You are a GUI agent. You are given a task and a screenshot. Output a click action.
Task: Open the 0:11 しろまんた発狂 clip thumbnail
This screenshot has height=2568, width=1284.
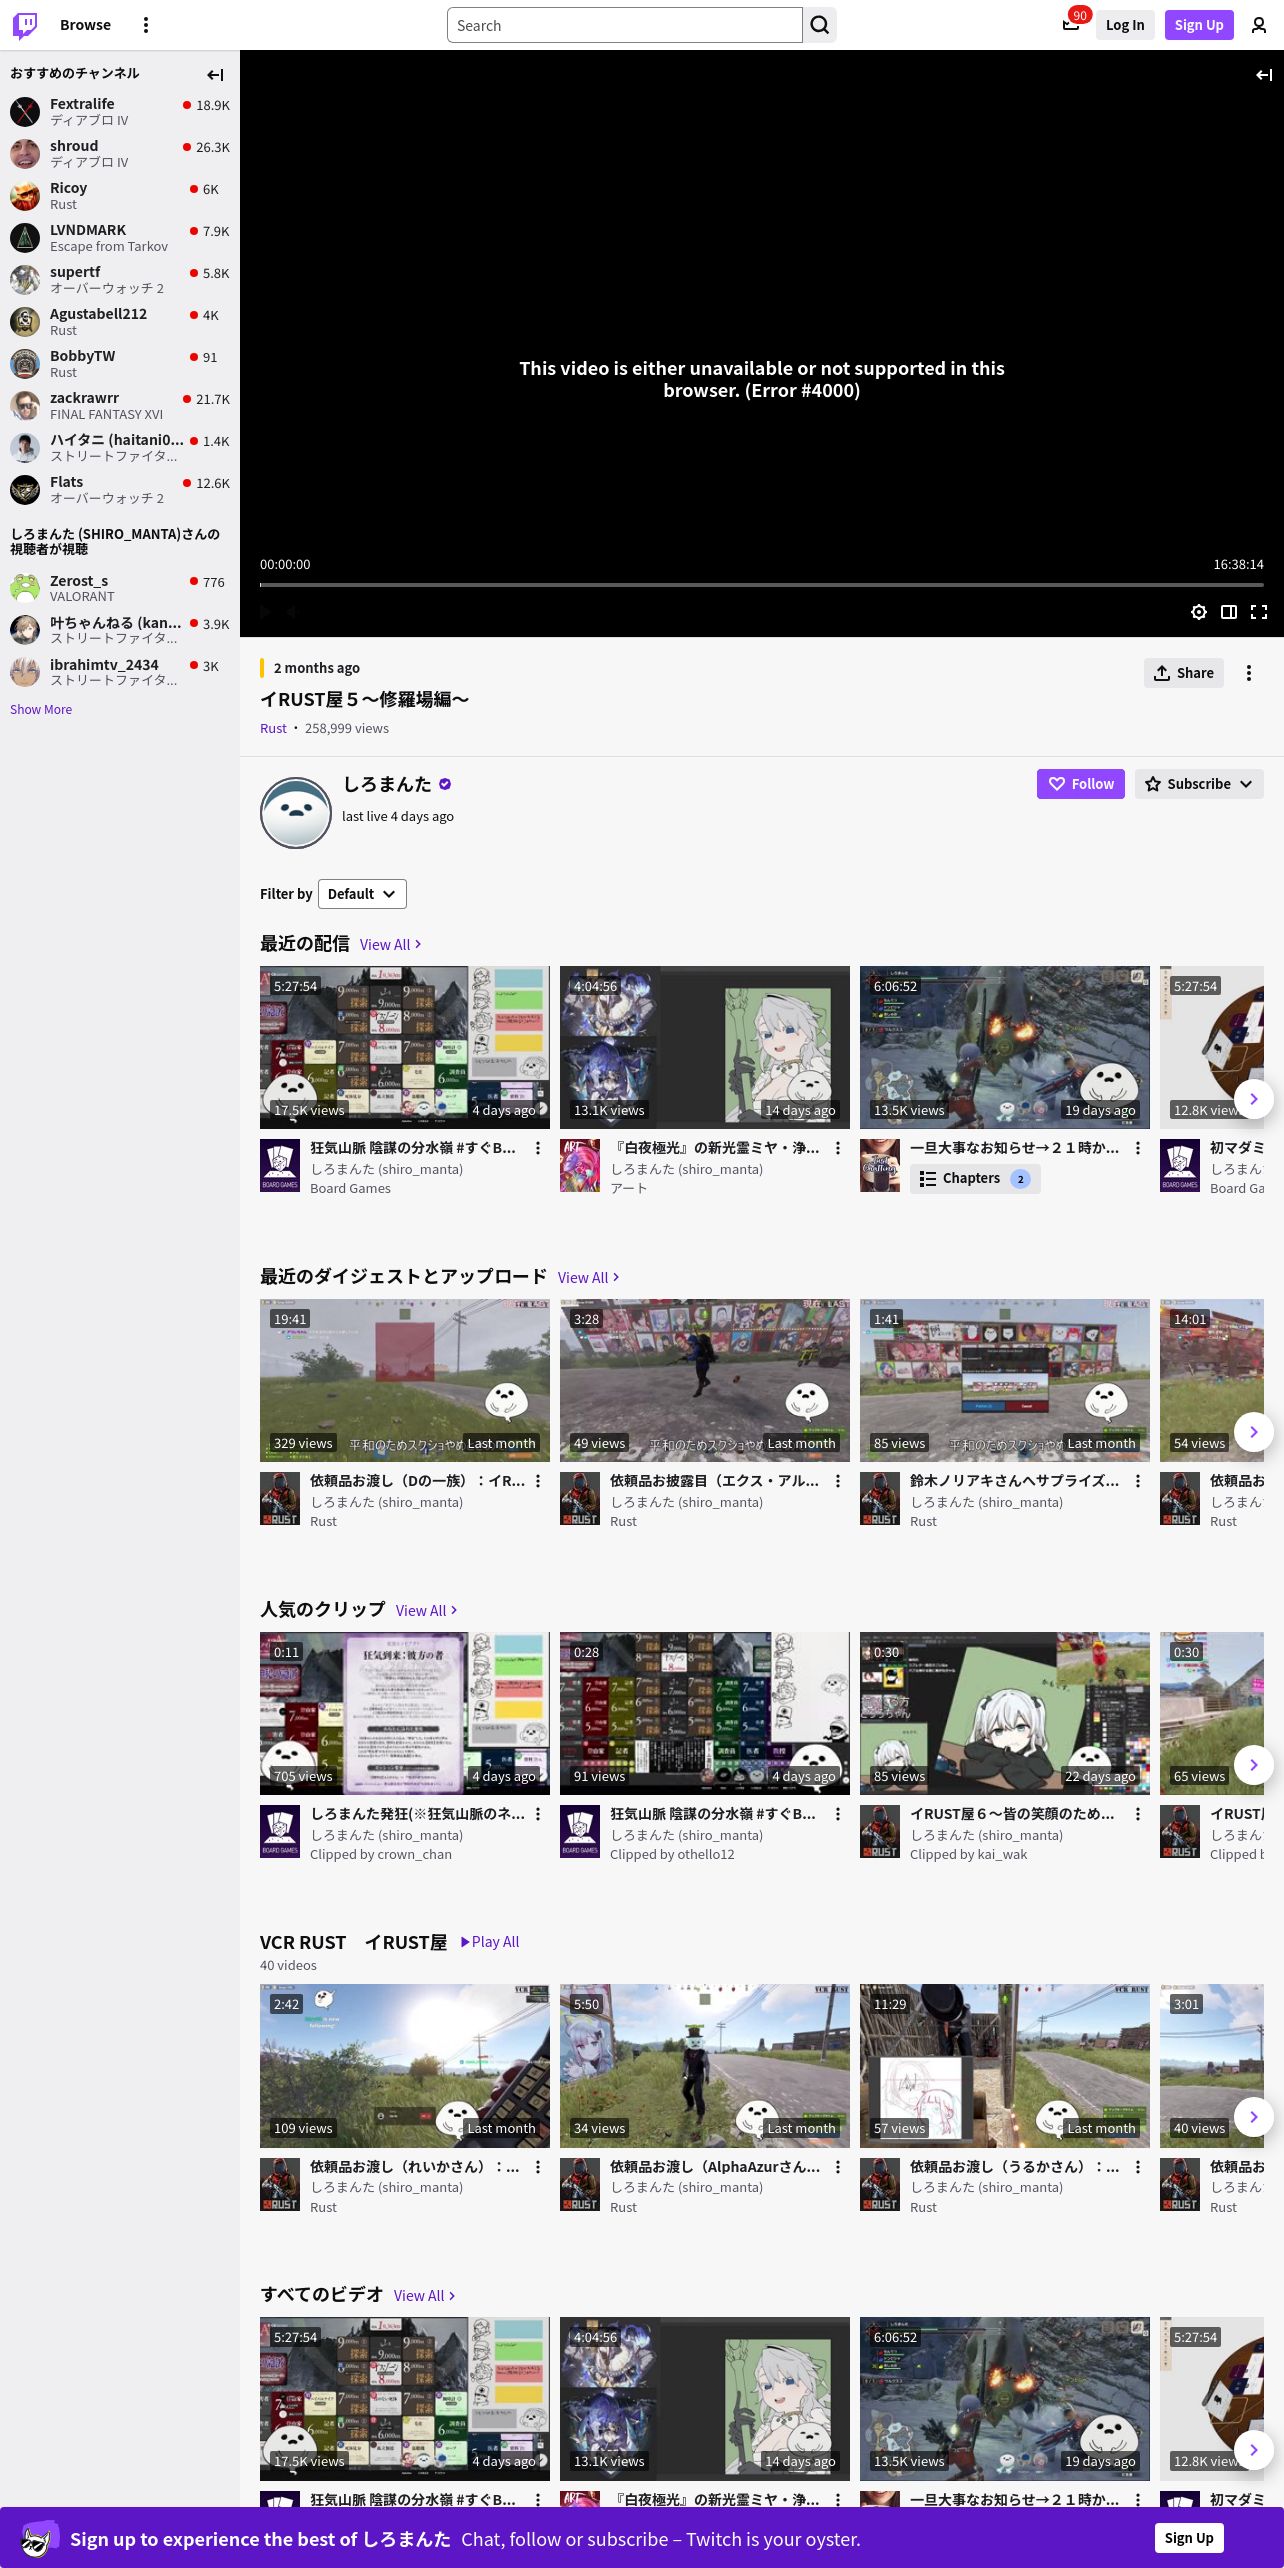pyautogui.click(x=405, y=1713)
